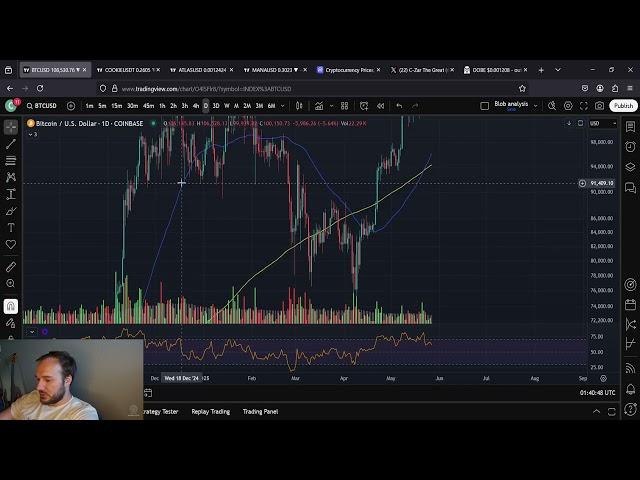Select the trend line drawing tool
This screenshot has height=480, width=640.
click(11, 143)
